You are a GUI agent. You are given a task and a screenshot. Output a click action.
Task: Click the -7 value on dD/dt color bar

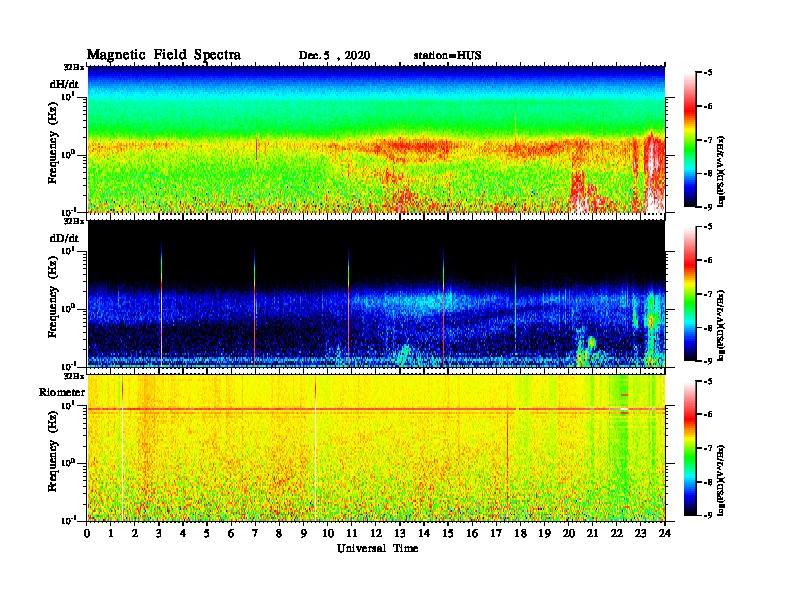pos(709,294)
